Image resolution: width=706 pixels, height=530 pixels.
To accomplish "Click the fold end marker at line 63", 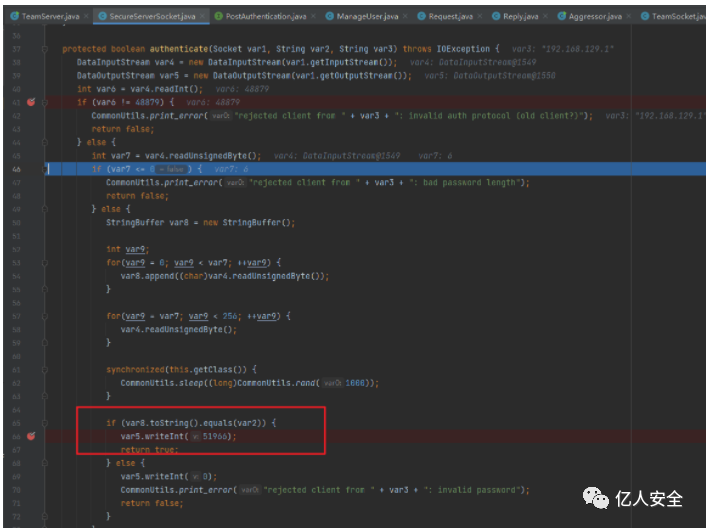I will coord(45,396).
